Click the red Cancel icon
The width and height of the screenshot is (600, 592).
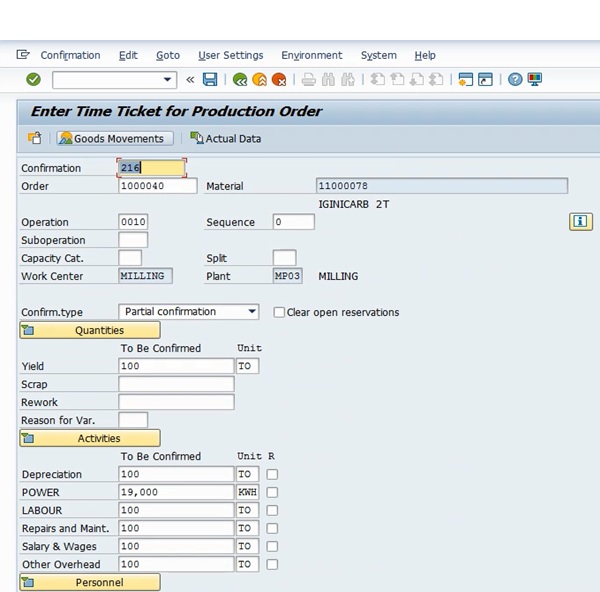pyautogui.click(x=279, y=80)
